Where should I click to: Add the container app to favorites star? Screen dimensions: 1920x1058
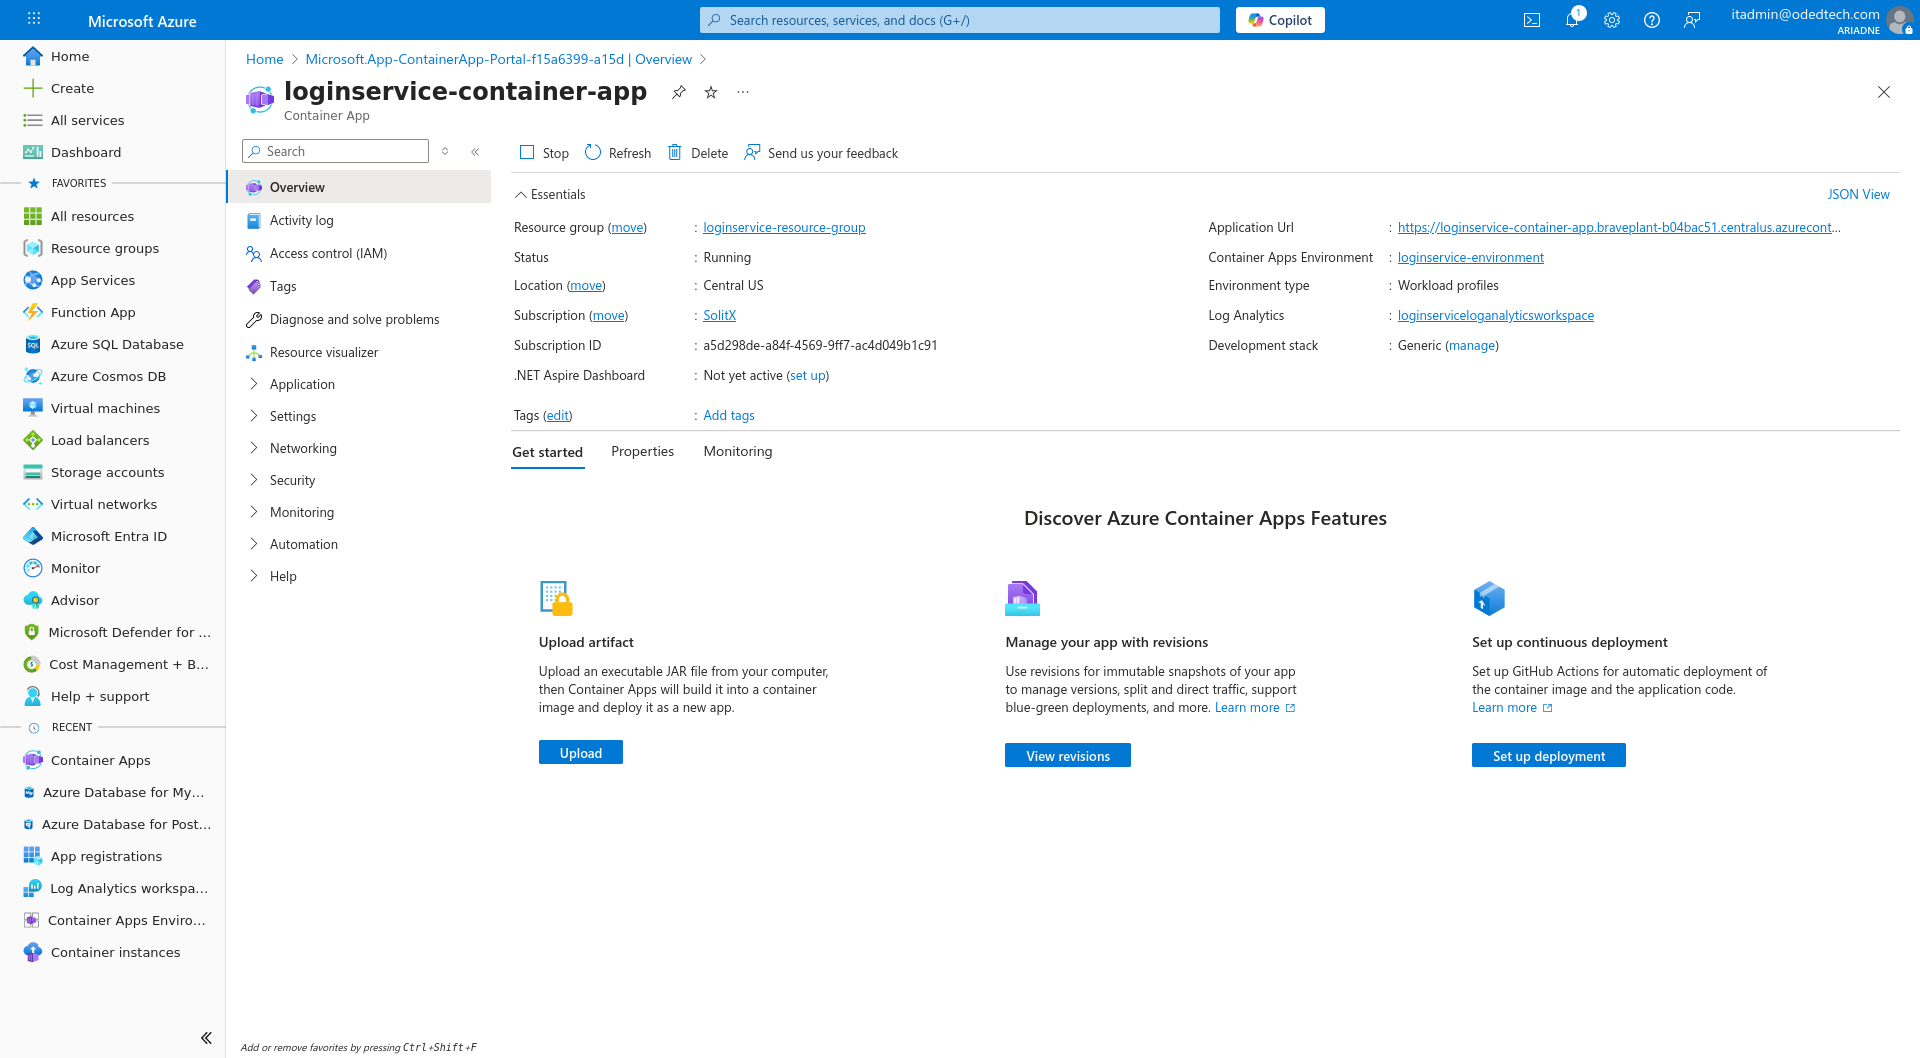pyautogui.click(x=711, y=92)
